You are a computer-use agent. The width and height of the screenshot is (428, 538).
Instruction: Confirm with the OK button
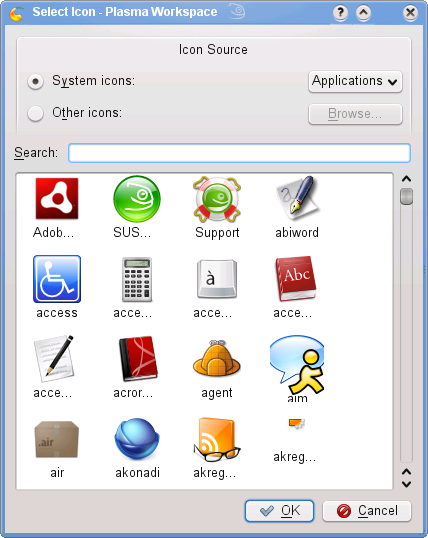coord(279,511)
